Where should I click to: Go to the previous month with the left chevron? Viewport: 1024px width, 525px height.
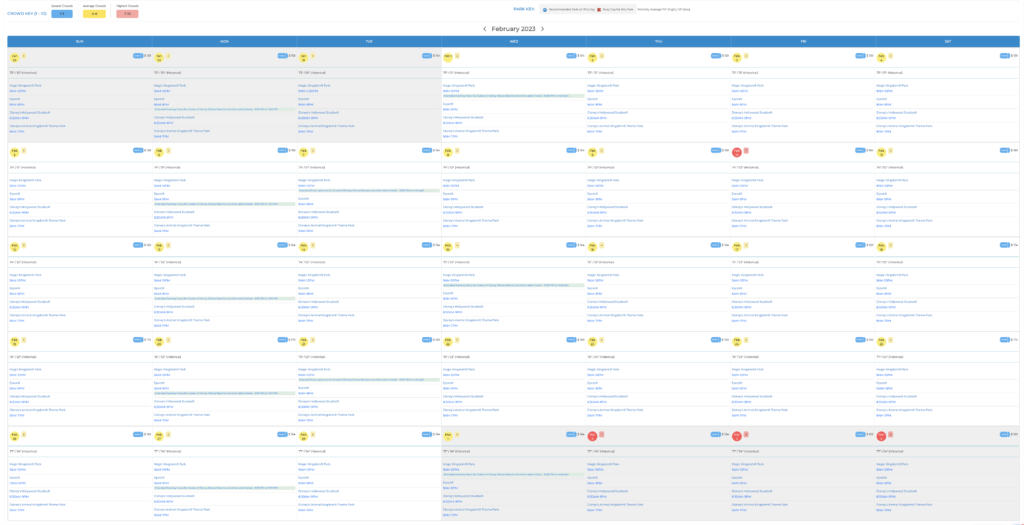(x=484, y=29)
